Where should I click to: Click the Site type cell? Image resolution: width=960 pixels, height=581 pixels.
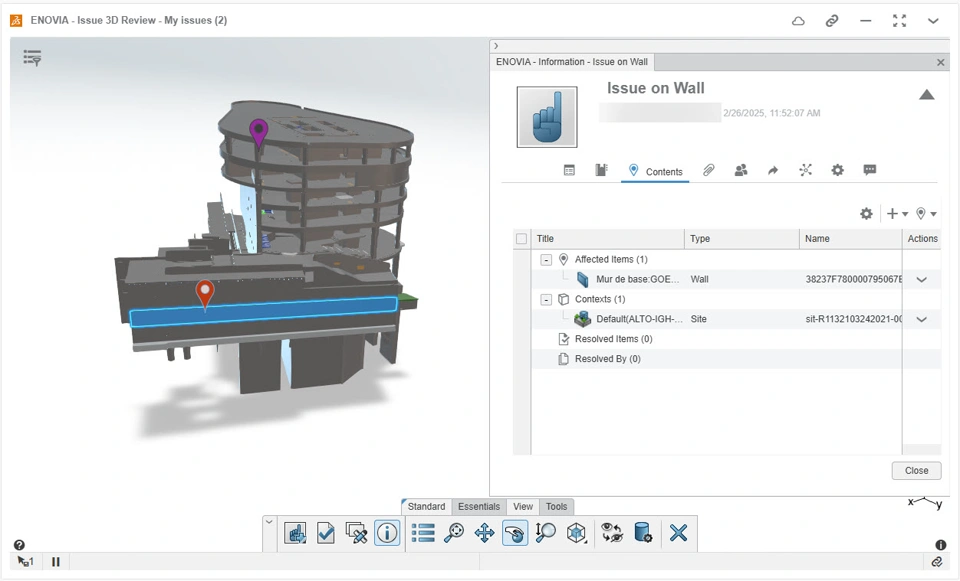[x=698, y=319]
